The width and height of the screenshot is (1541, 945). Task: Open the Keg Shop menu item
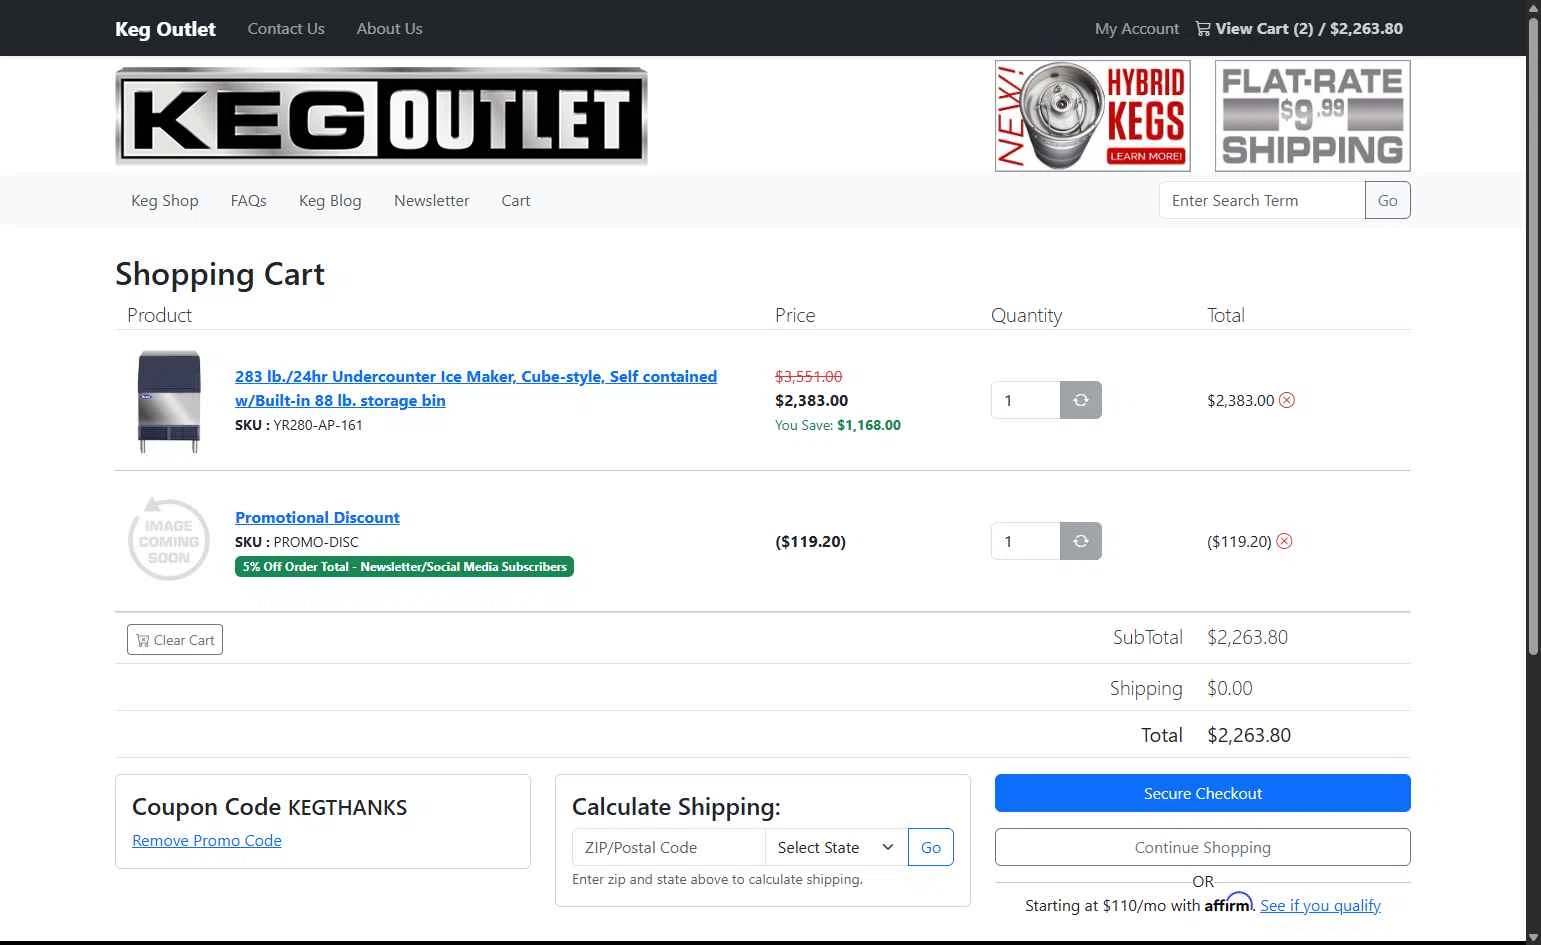(x=165, y=200)
